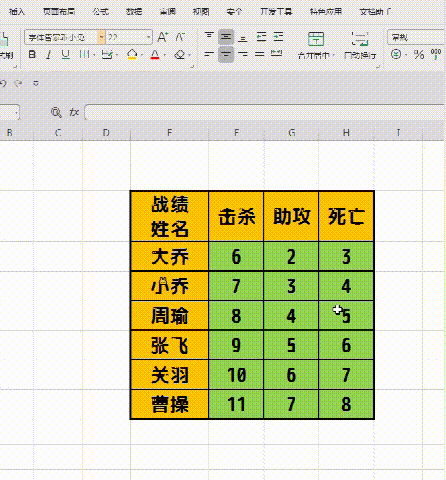Open the 数据 ribbon tab

[134, 12]
